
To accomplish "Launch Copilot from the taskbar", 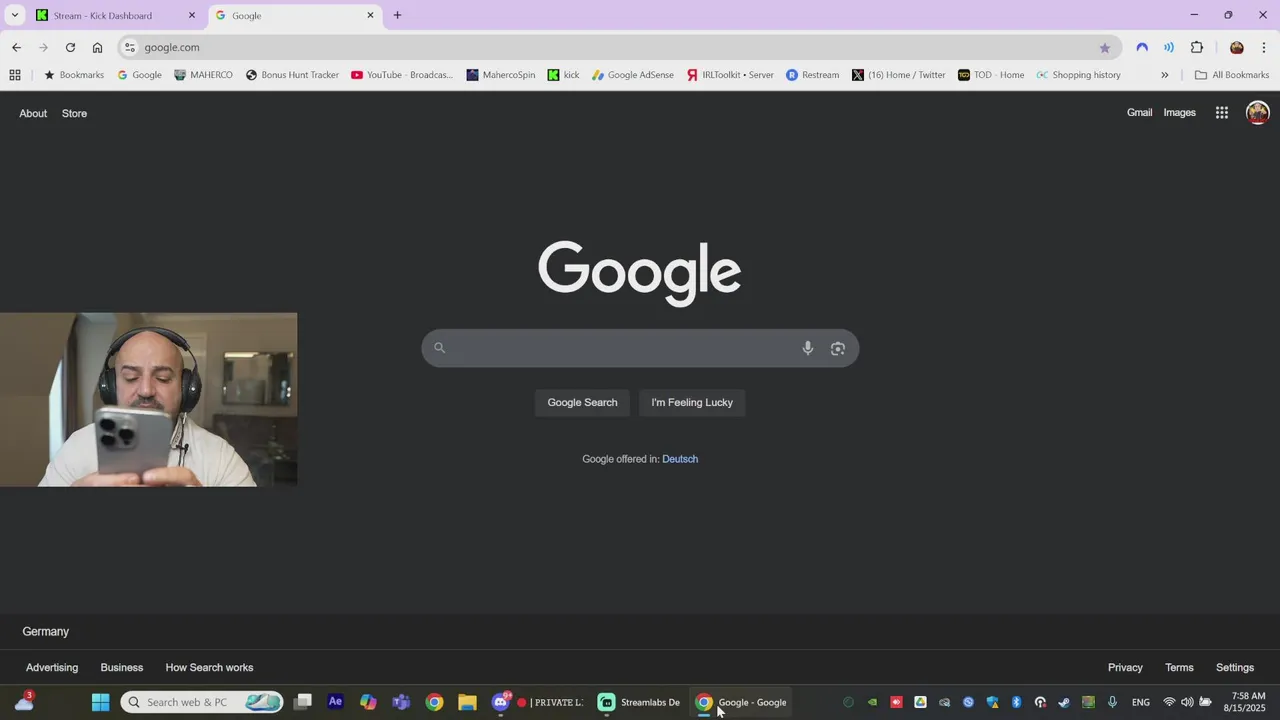I will [x=368, y=702].
